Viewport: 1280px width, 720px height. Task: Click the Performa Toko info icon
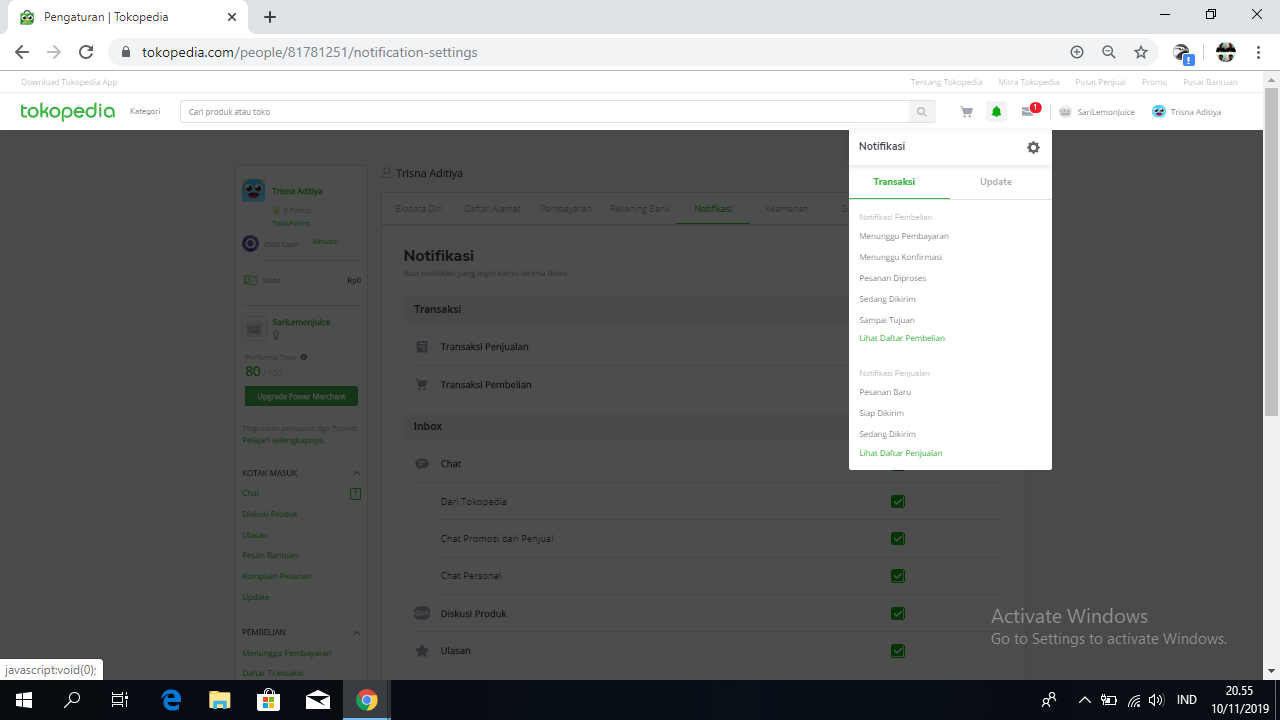click(x=303, y=357)
